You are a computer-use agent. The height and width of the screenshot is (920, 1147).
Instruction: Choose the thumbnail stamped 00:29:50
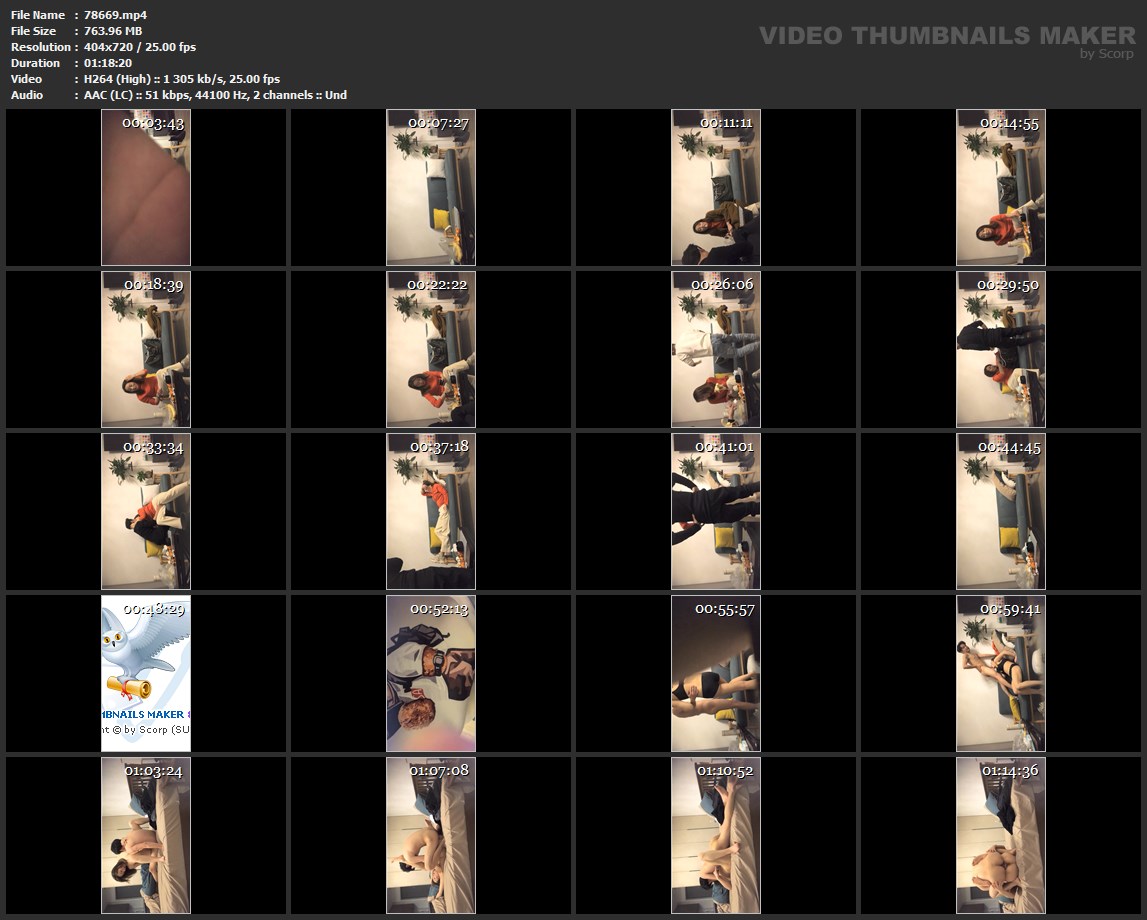coord(1001,350)
